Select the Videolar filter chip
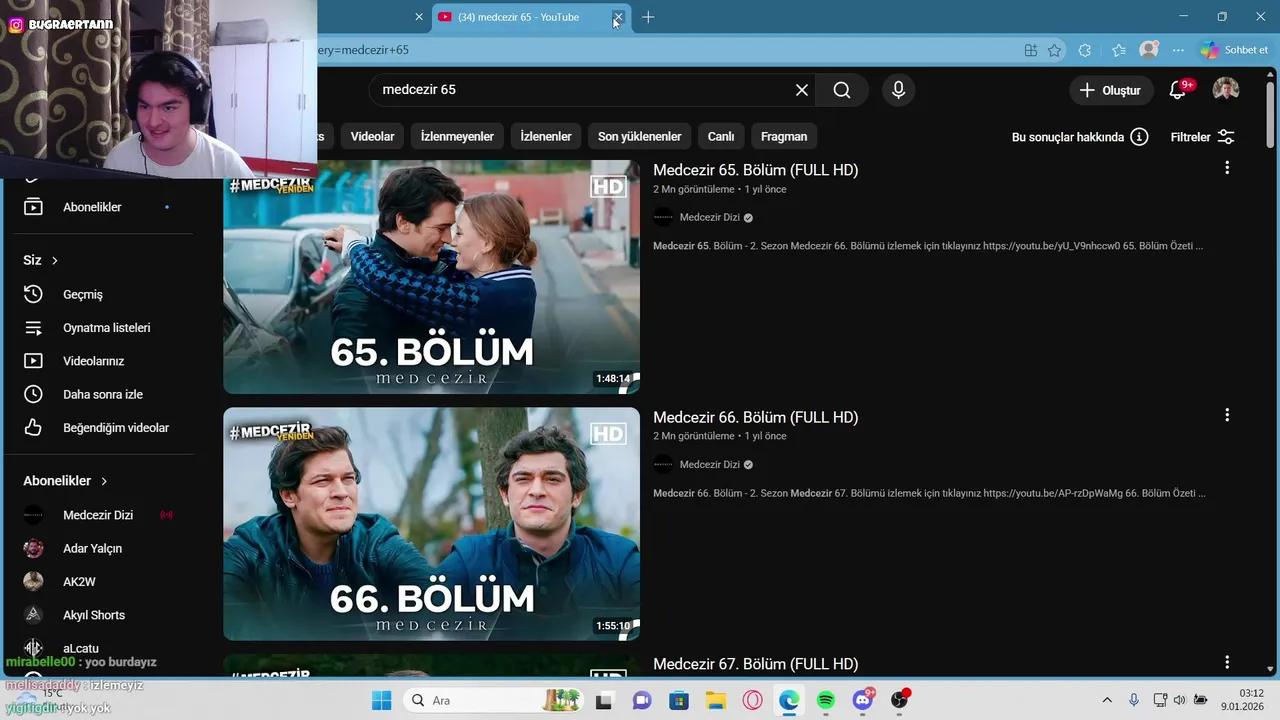This screenshot has height=720, width=1280. coord(373,136)
